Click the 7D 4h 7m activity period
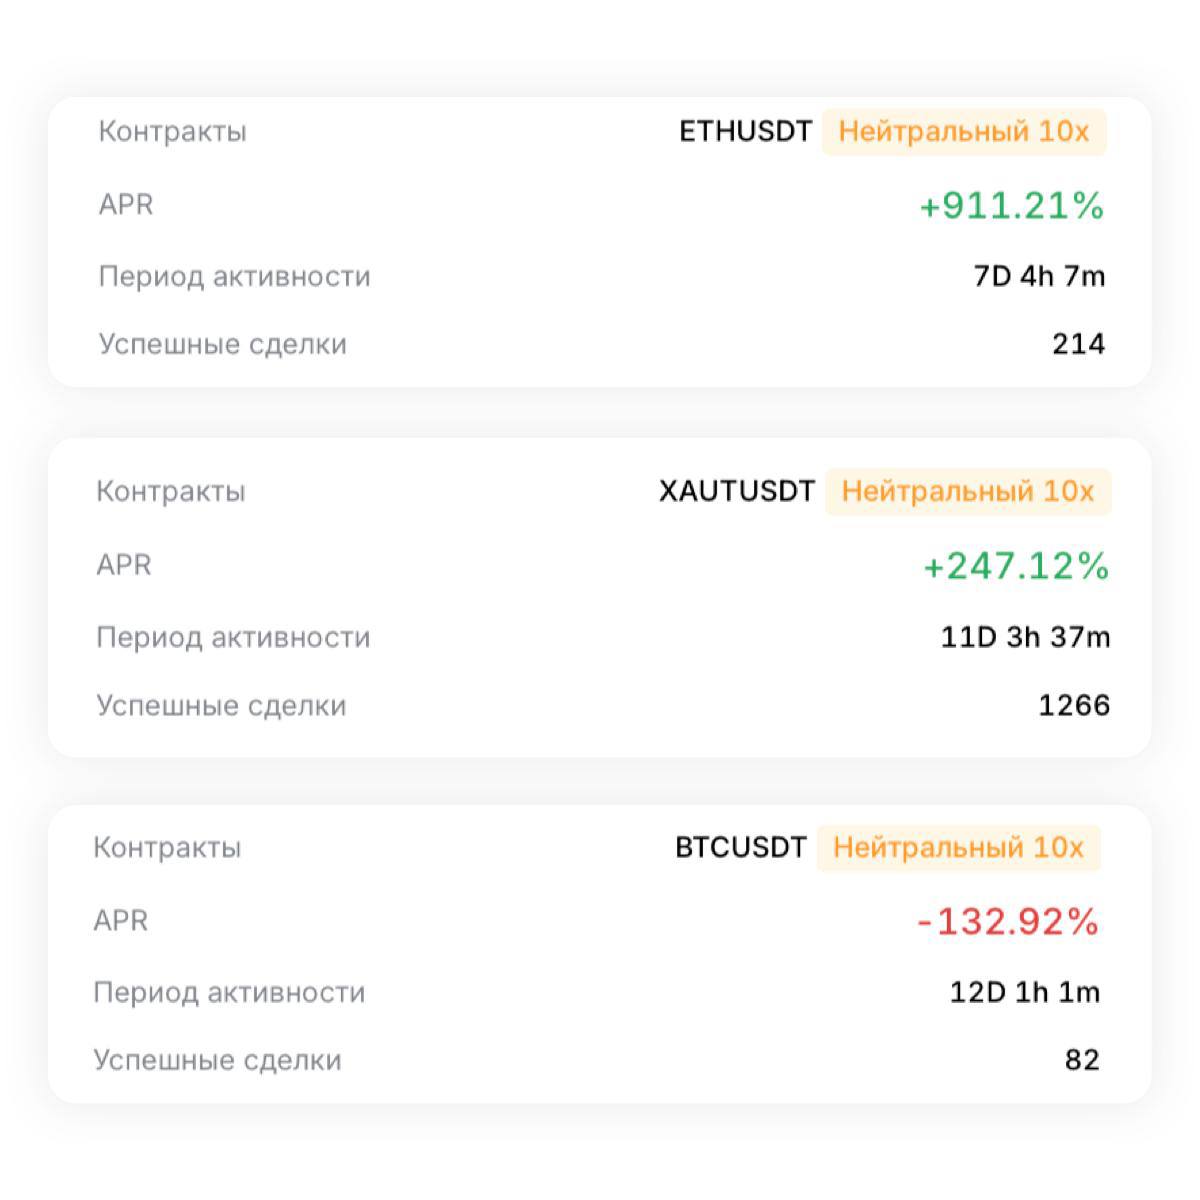1200x1200 pixels. point(1039,277)
